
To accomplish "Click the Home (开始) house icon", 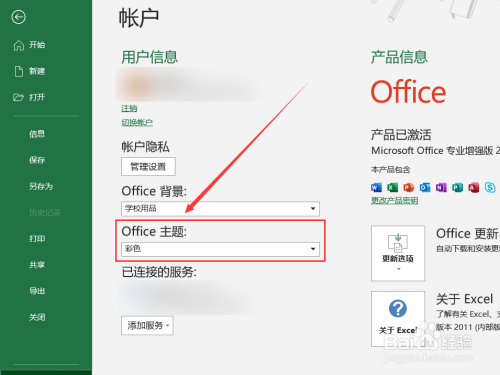I will pyautogui.click(x=19, y=45).
